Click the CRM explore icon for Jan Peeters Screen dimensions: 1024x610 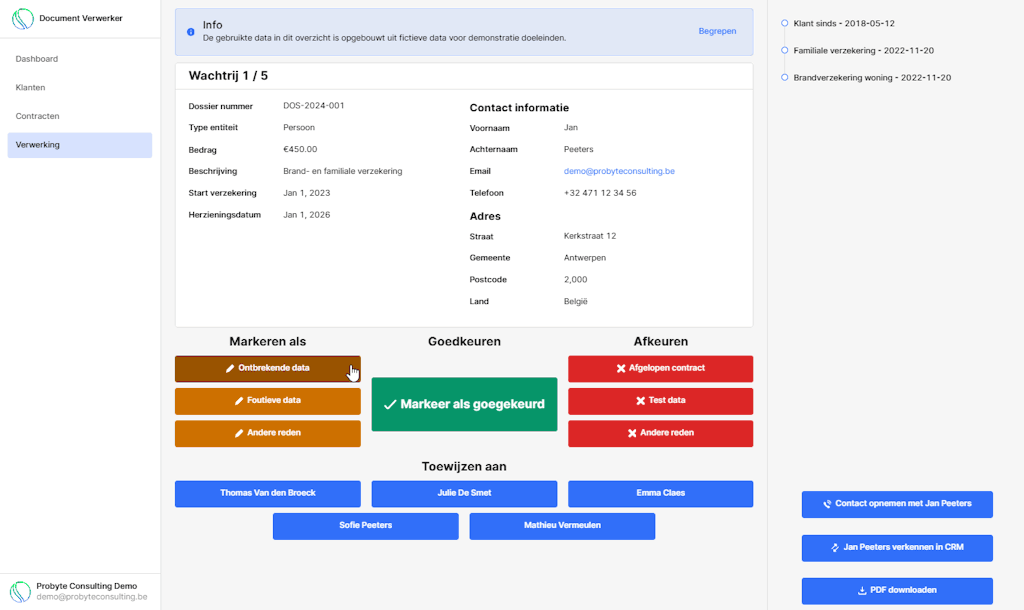tap(835, 548)
